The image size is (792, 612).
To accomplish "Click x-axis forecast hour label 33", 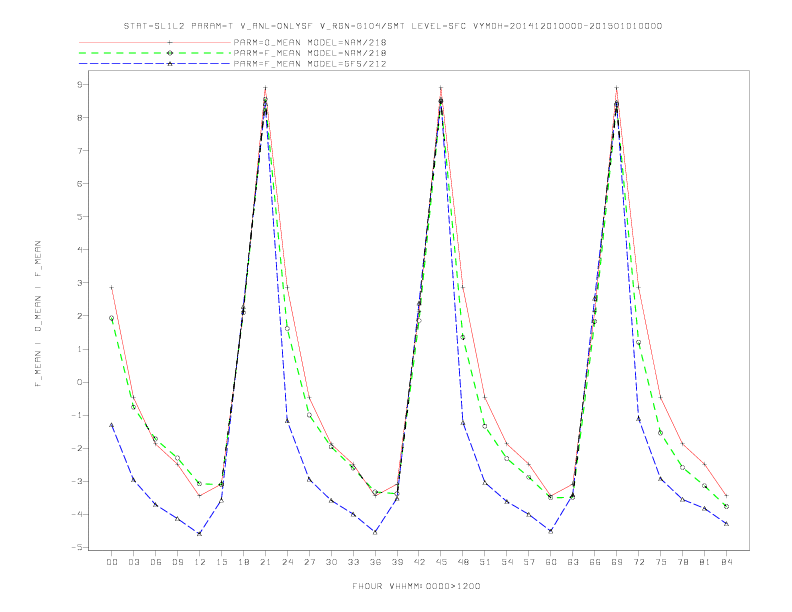I will point(353,562).
